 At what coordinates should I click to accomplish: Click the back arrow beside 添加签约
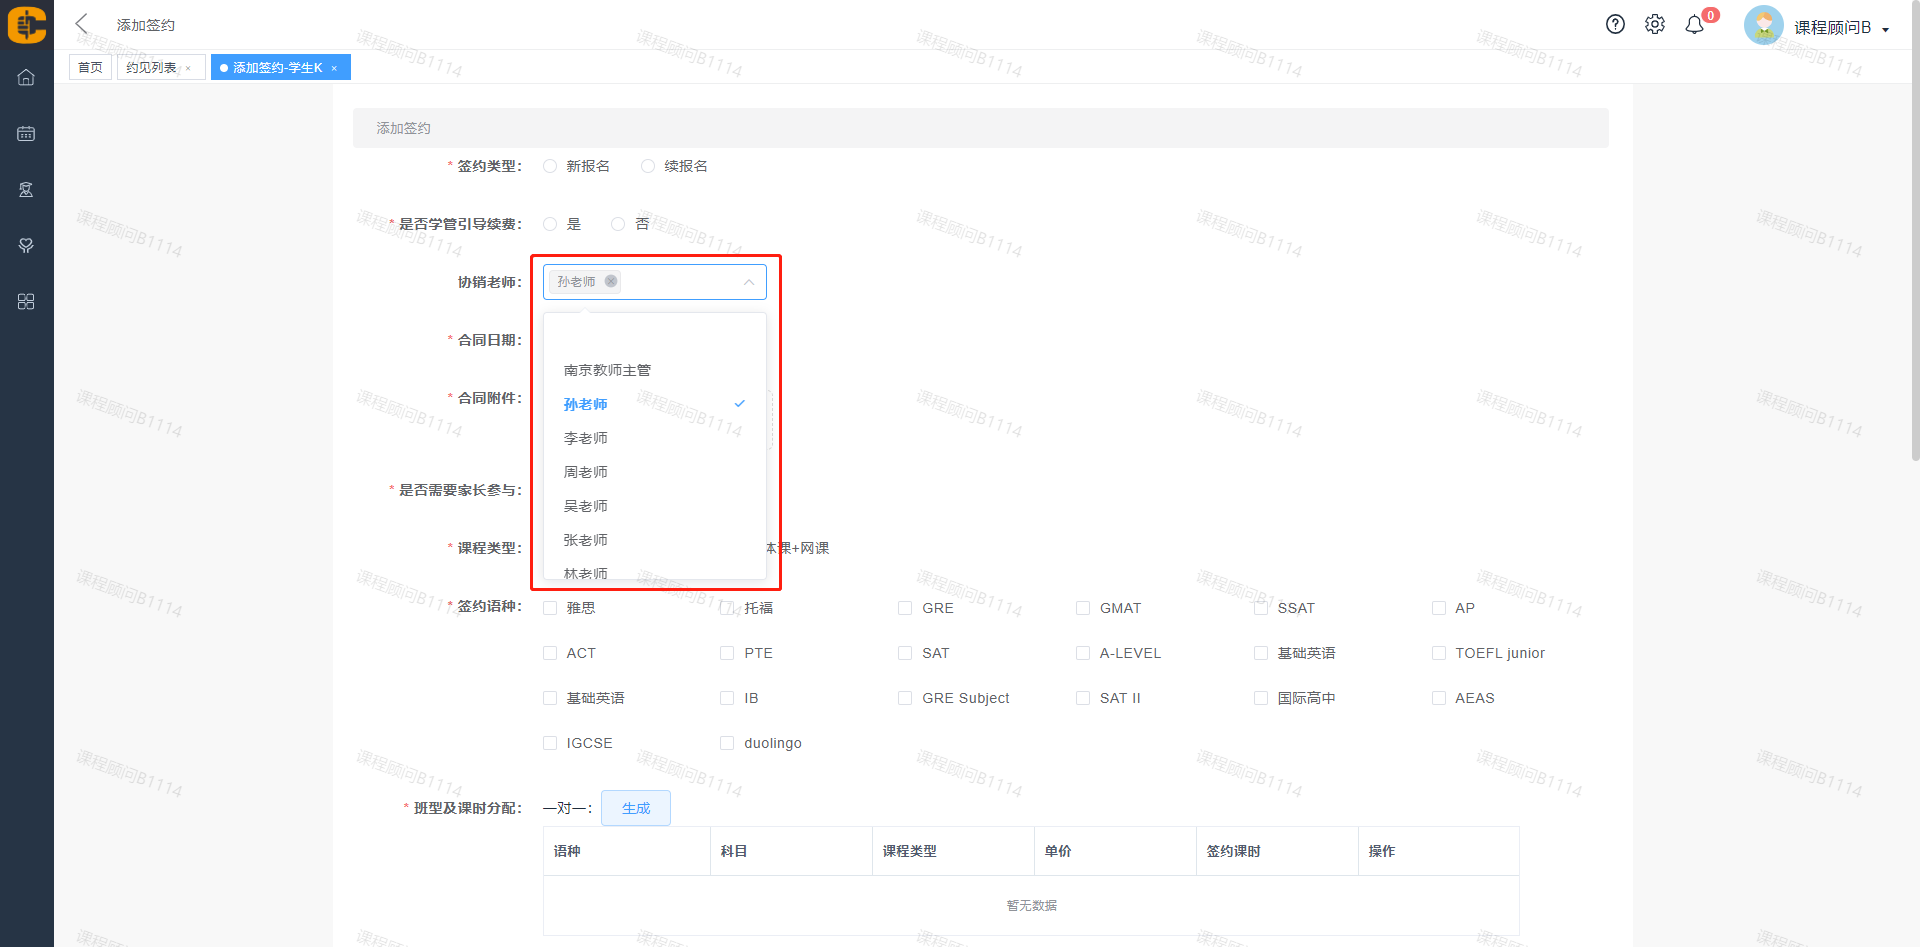(82, 24)
